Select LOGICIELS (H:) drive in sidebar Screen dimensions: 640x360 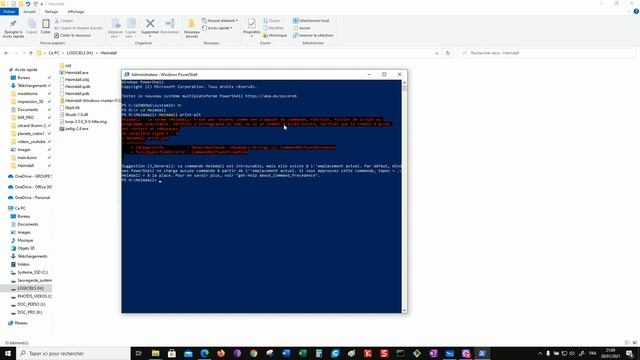27,288
